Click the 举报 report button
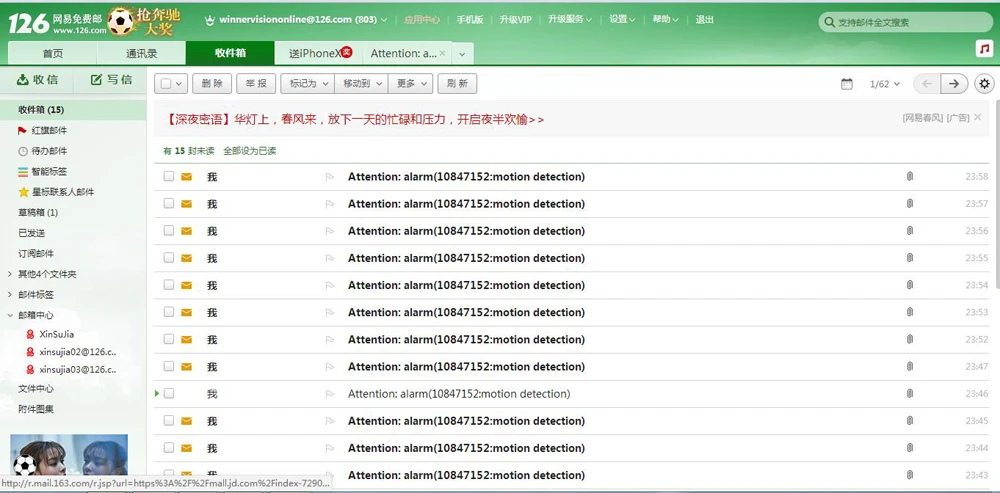The width and height of the screenshot is (1000, 493). [x=256, y=84]
